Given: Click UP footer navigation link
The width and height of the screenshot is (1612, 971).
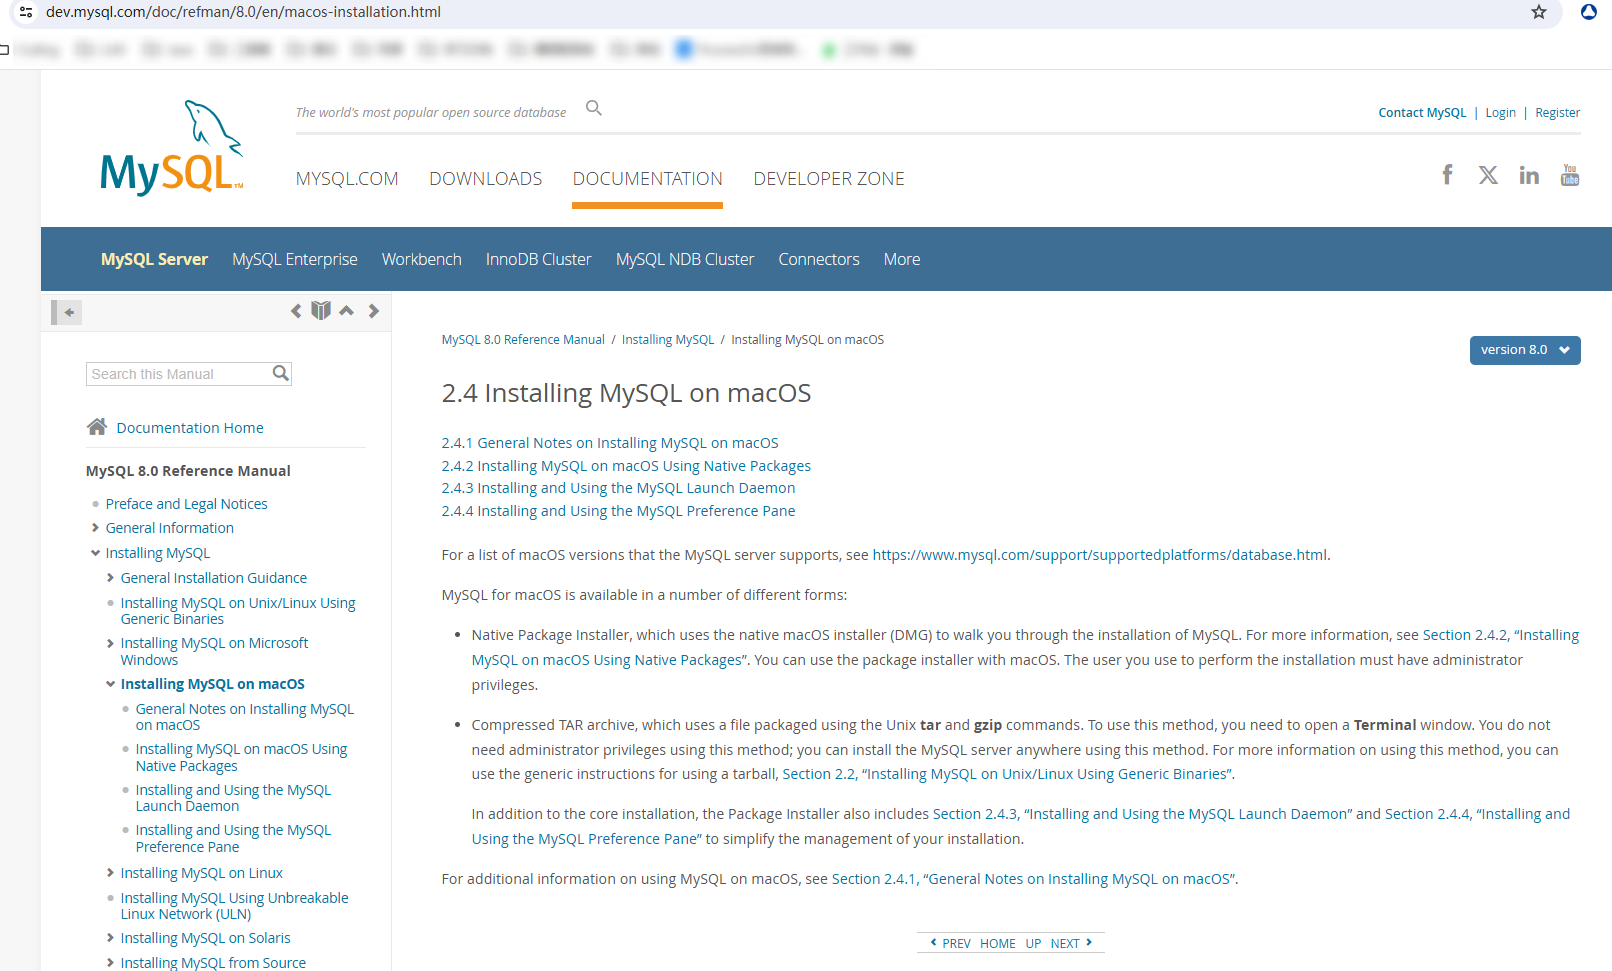Looking at the screenshot, I should (x=1033, y=943).
